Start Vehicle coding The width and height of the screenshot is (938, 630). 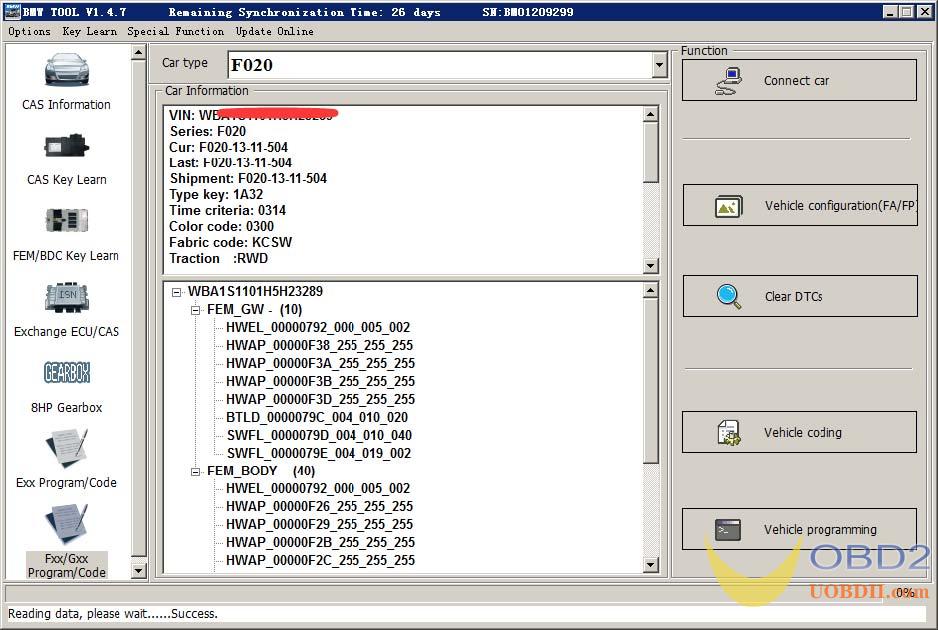798,433
